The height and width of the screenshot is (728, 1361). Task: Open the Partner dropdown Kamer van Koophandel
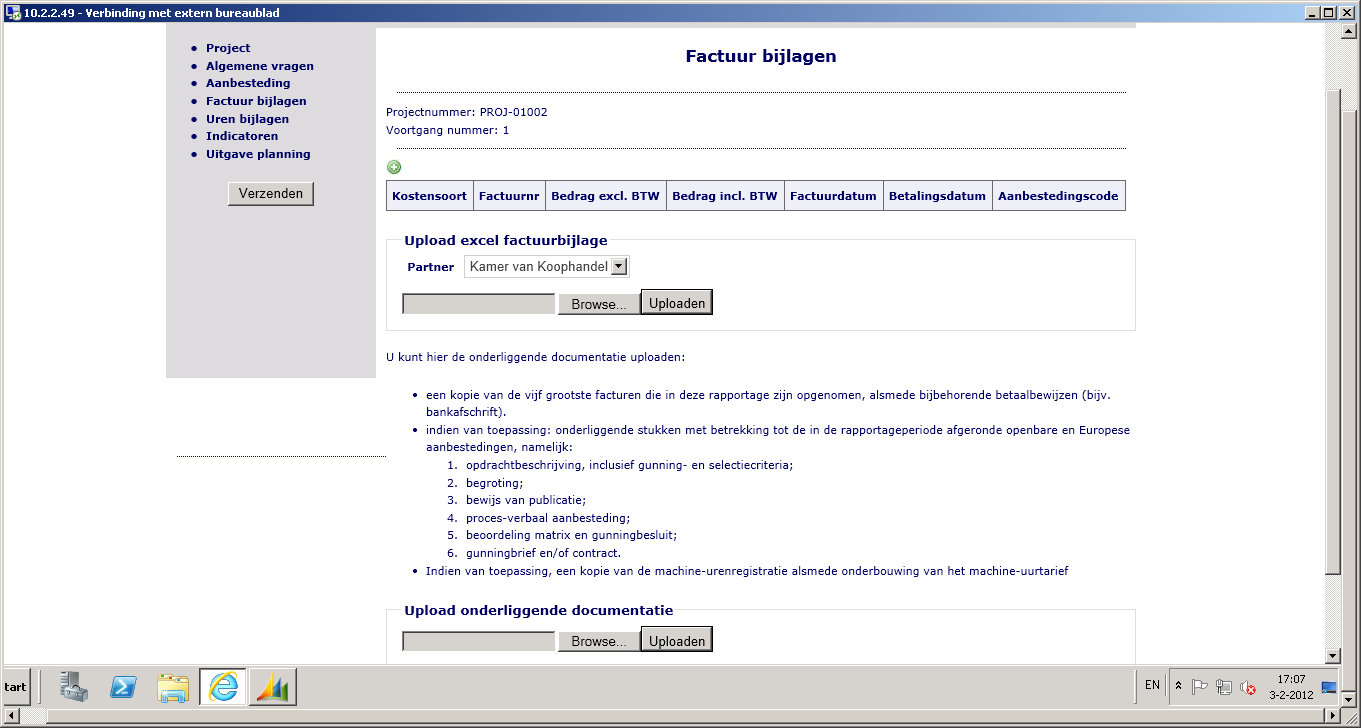[x=547, y=267]
